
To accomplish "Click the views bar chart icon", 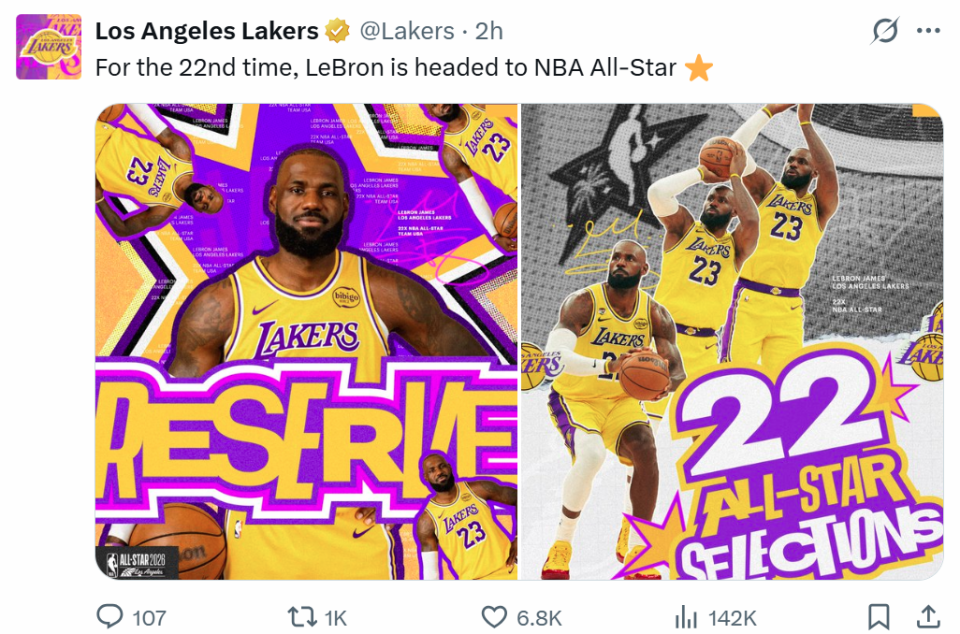I will 686,616.
